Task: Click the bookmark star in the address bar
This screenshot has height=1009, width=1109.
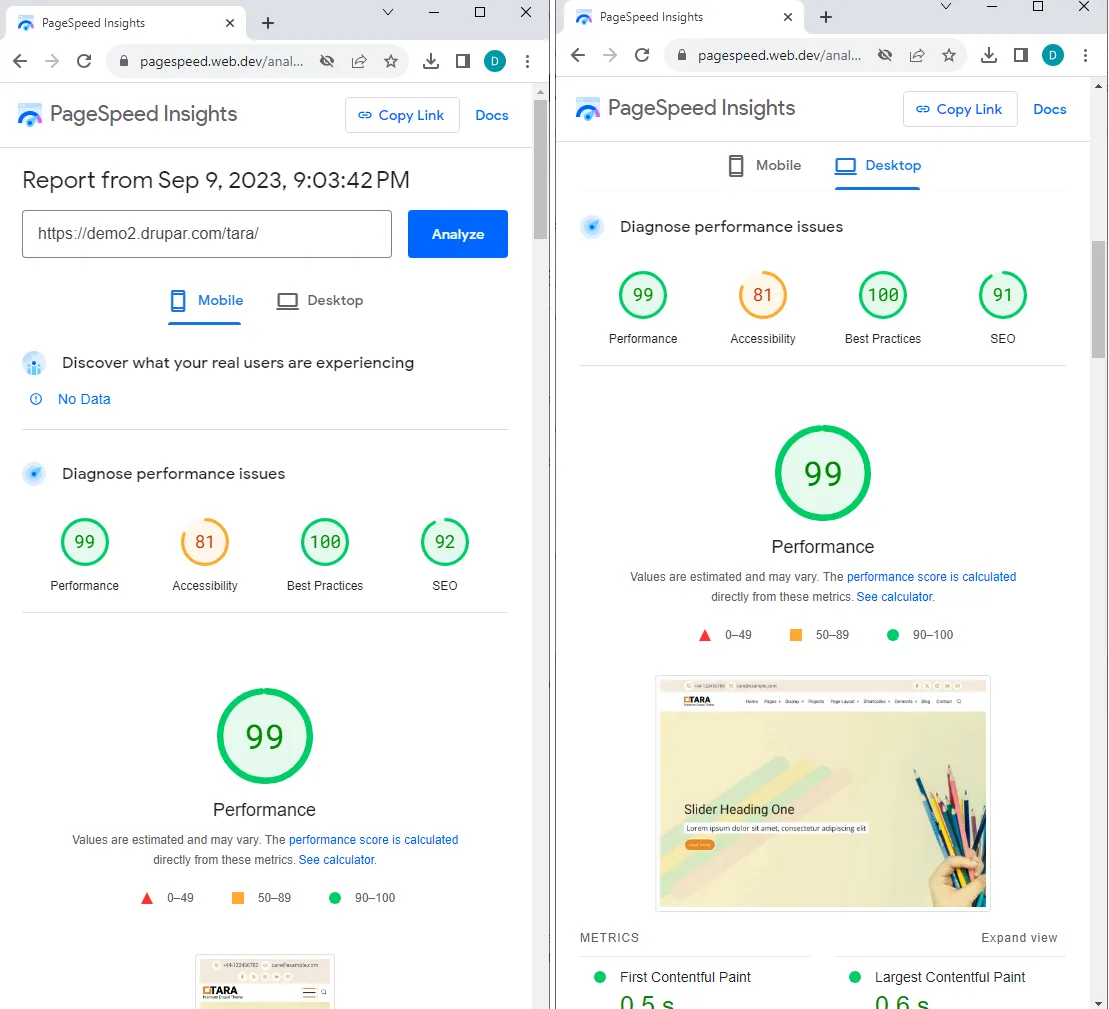Action: [391, 61]
